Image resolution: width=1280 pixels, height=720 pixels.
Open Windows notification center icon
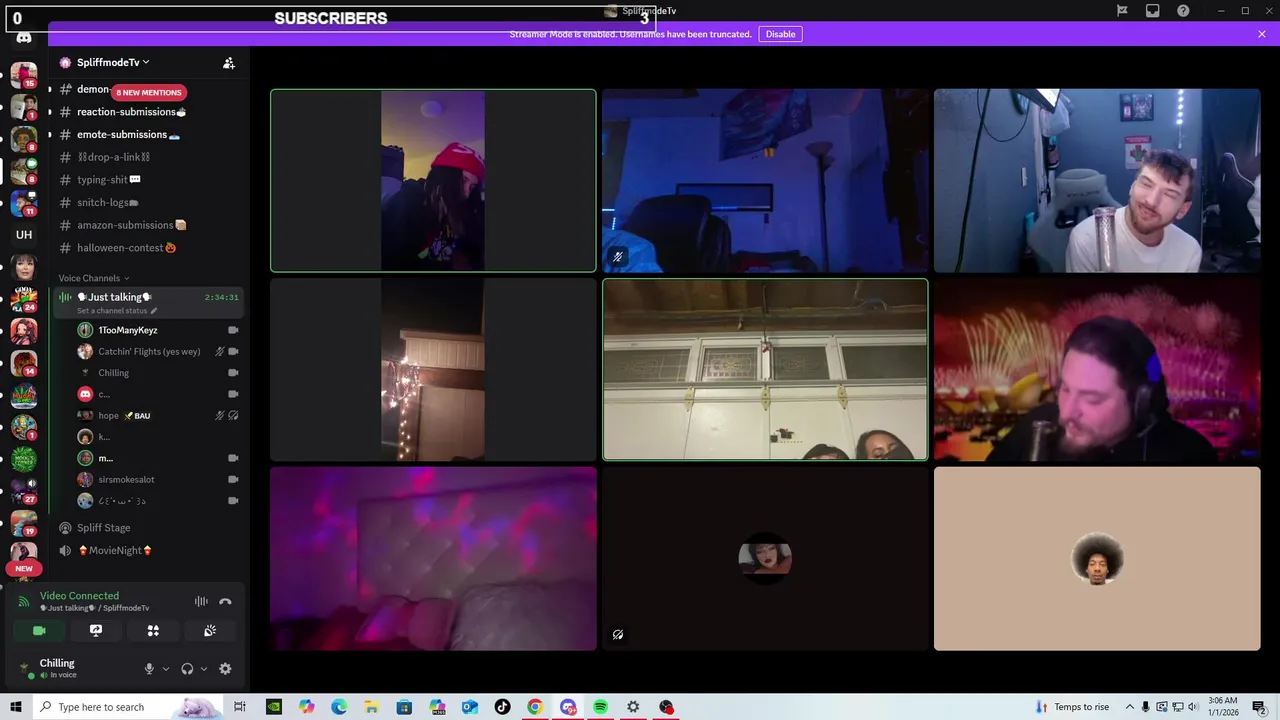tap(1260, 707)
